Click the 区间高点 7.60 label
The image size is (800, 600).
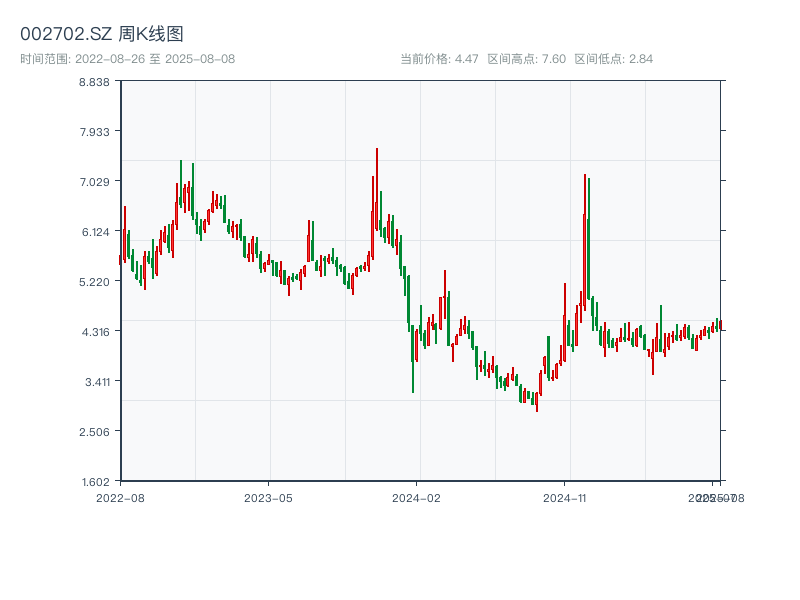point(527,59)
